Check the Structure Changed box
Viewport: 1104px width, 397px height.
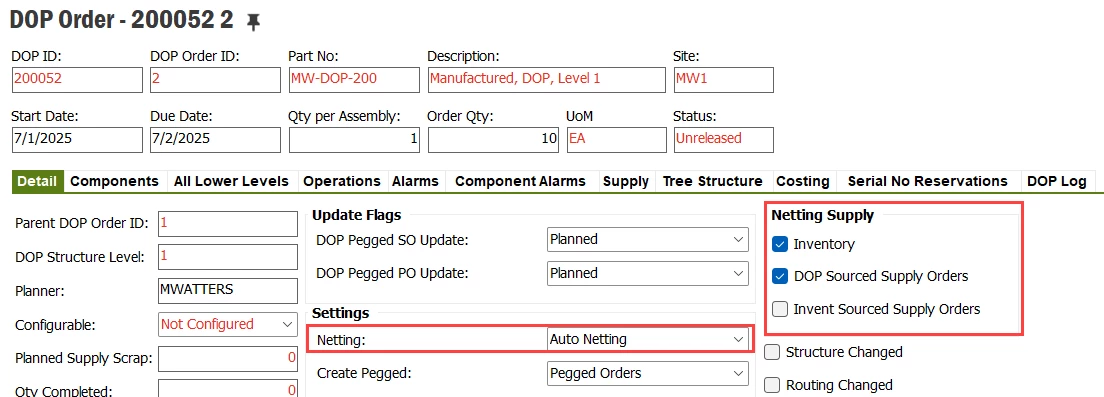tap(772, 352)
